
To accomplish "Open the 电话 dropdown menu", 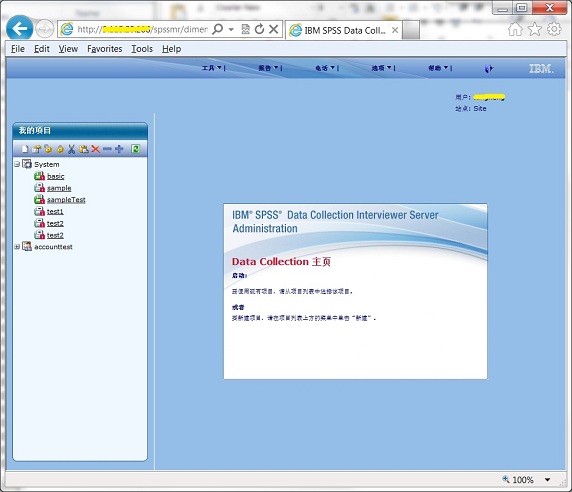I will pos(325,68).
